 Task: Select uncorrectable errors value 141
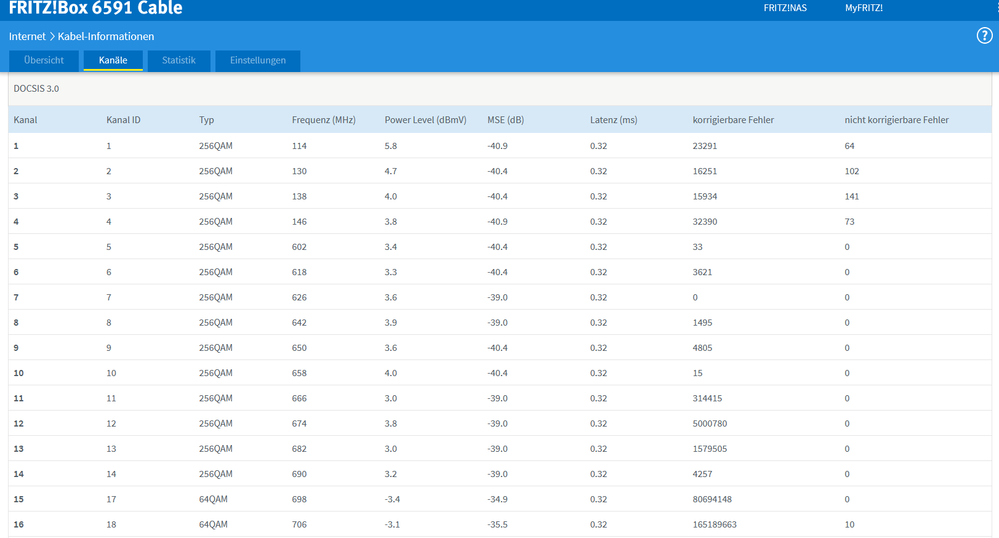point(852,196)
